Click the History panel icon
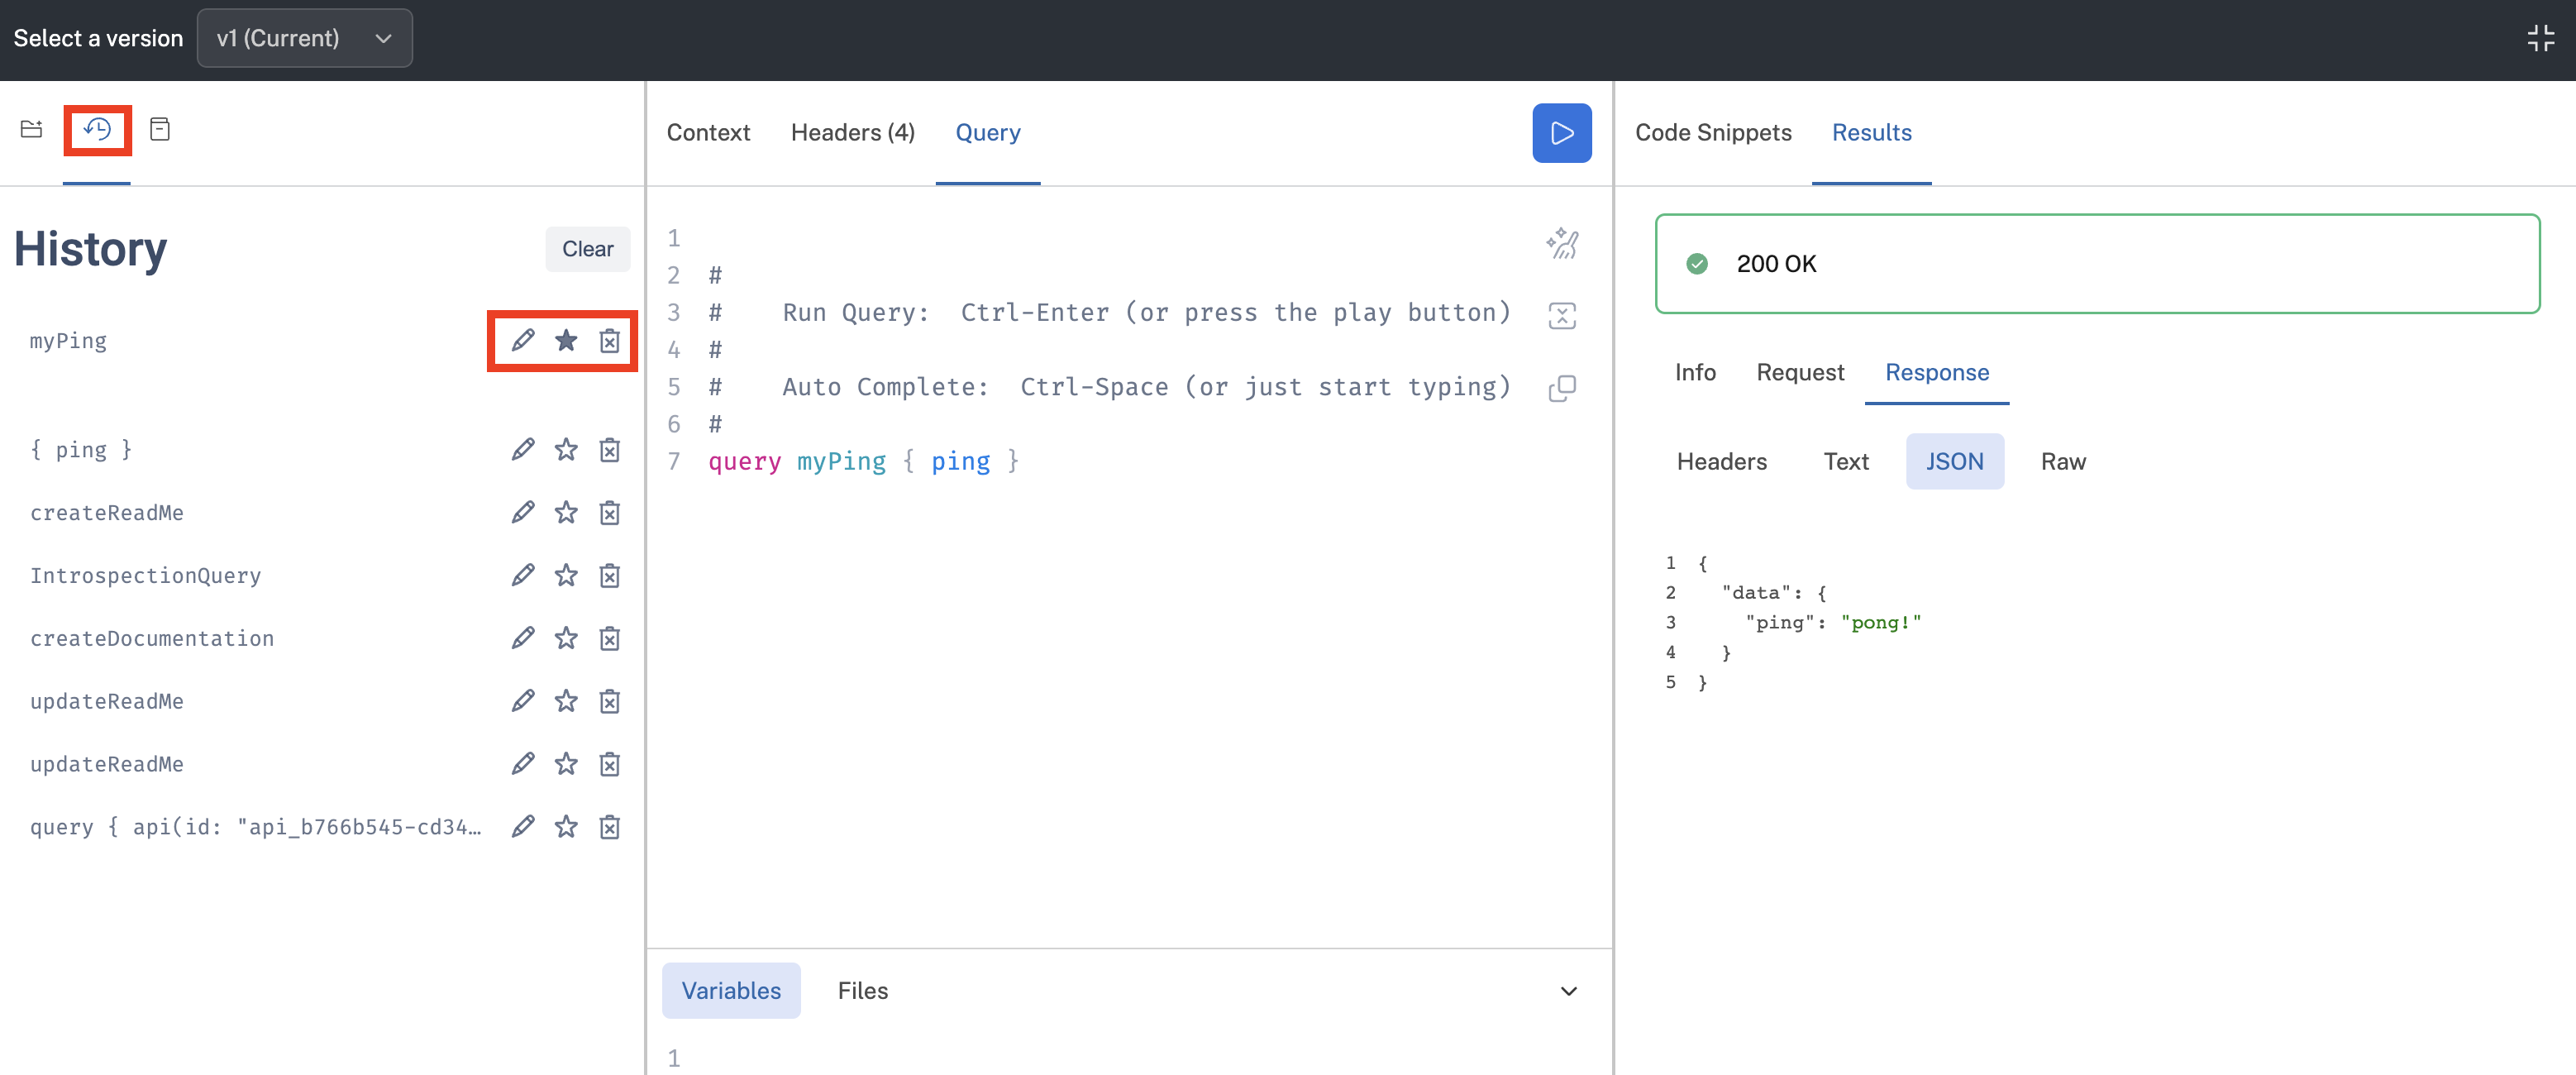 [97, 130]
